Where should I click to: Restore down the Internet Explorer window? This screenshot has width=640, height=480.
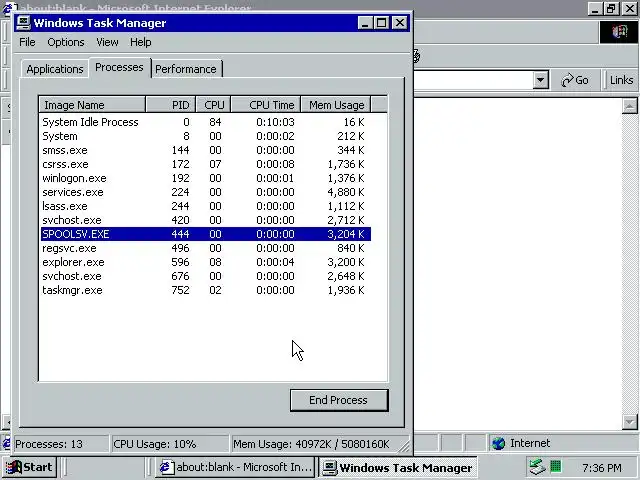coord(611,8)
